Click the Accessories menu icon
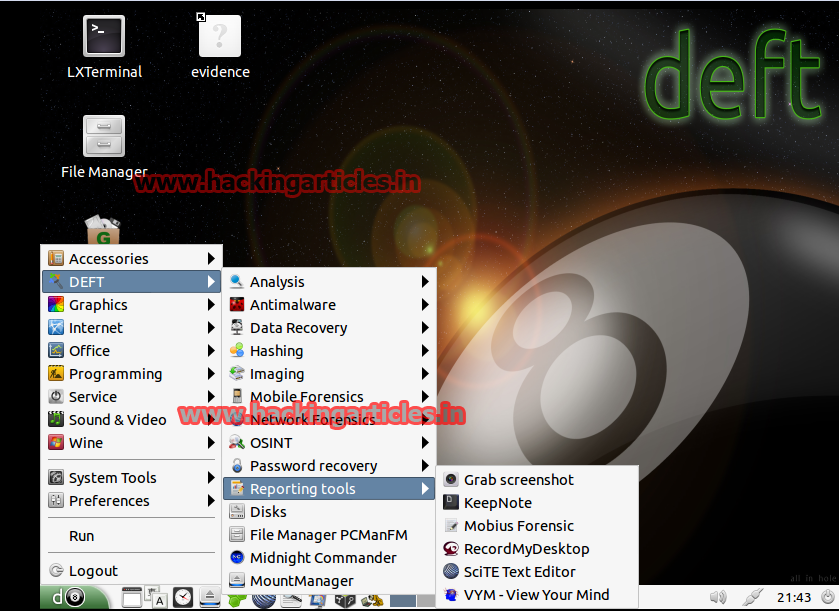This screenshot has width=839, height=611. (x=56, y=258)
